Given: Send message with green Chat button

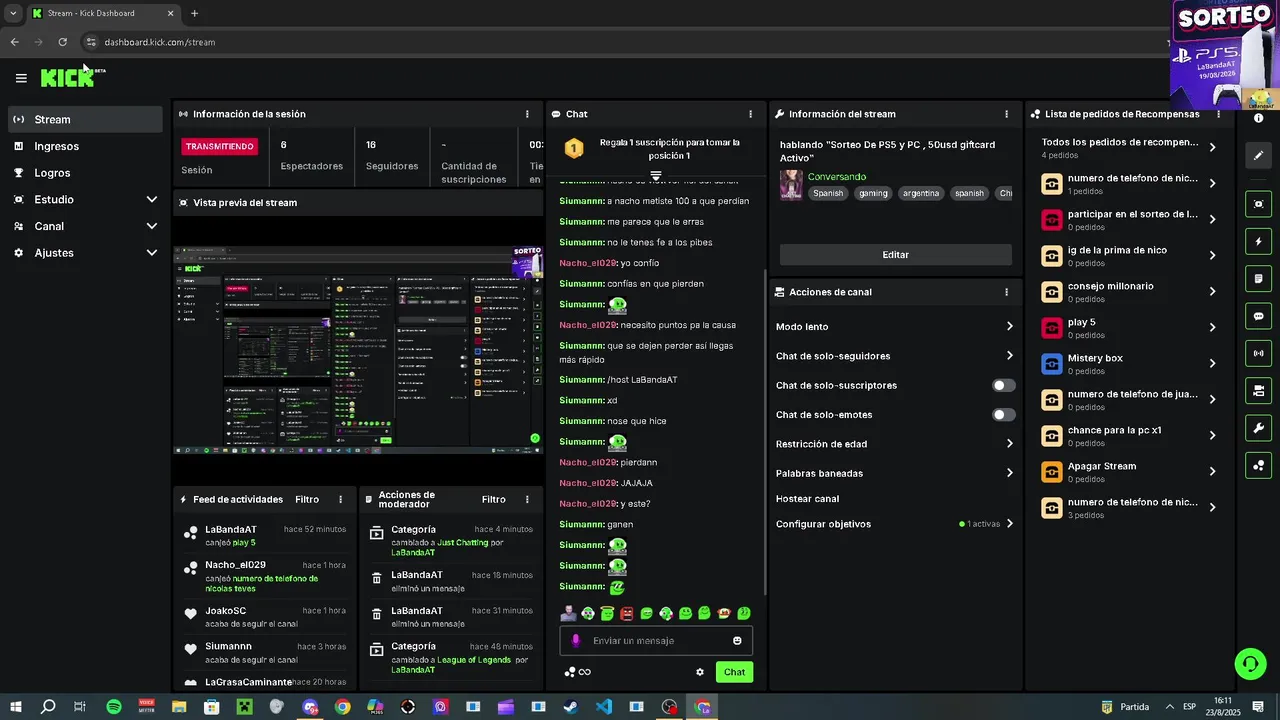Looking at the screenshot, I should tap(734, 672).
